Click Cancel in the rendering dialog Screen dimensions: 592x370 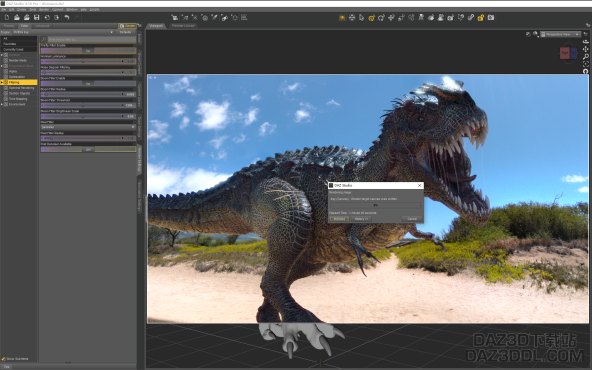(x=412, y=219)
